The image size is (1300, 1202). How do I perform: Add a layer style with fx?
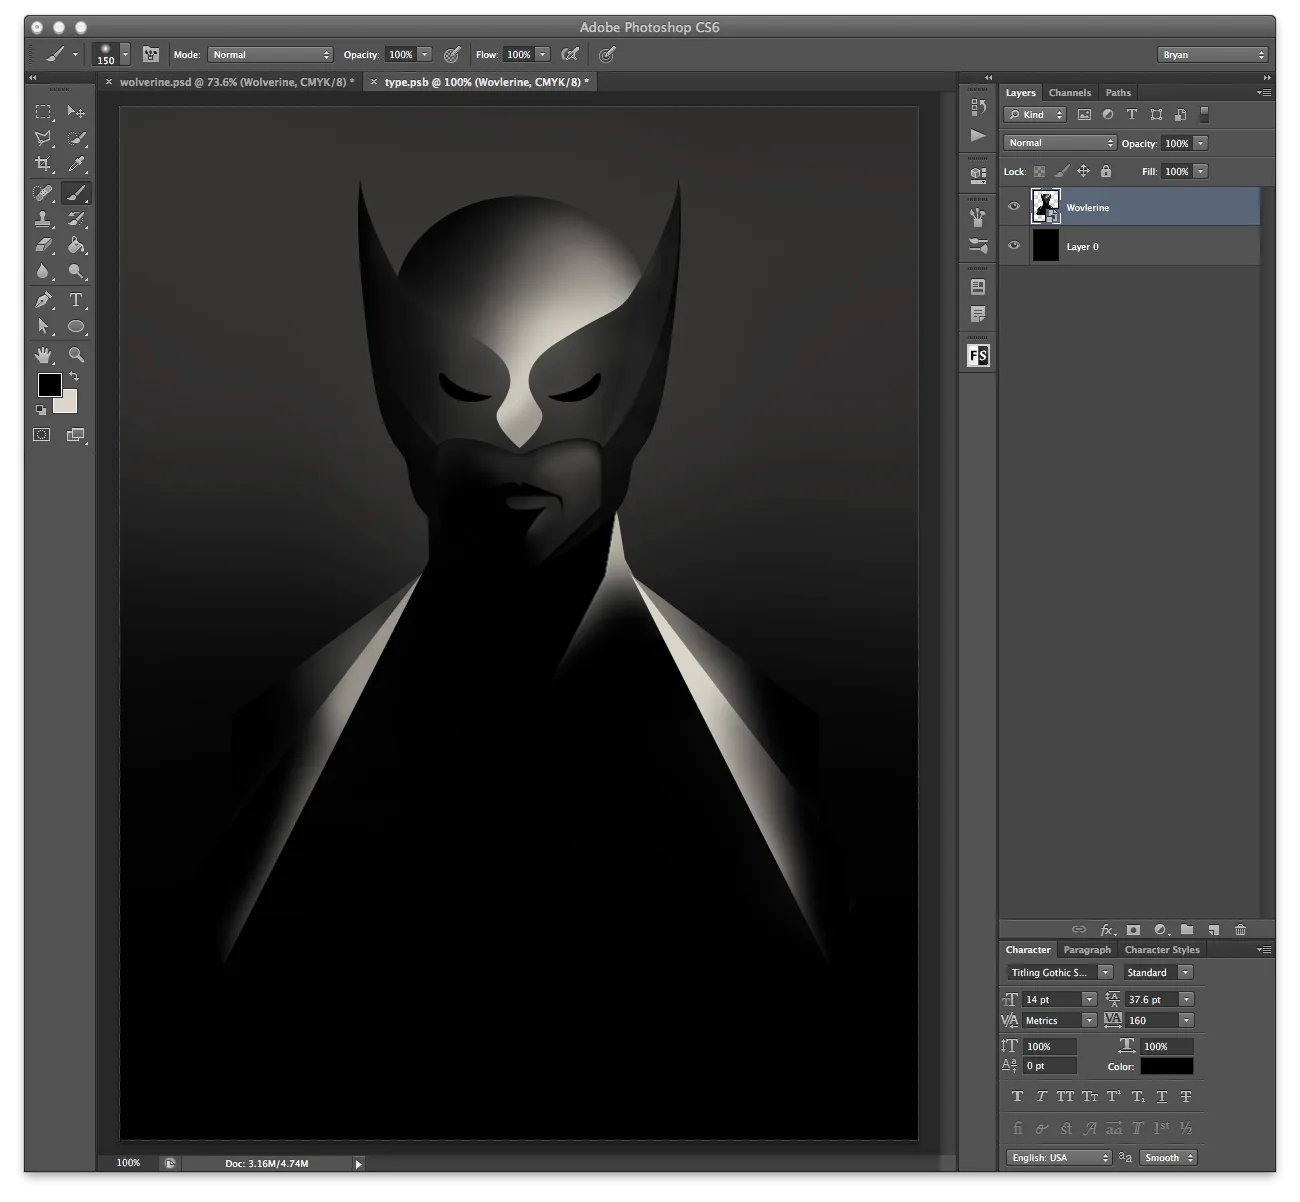click(x=1107, y=930)
